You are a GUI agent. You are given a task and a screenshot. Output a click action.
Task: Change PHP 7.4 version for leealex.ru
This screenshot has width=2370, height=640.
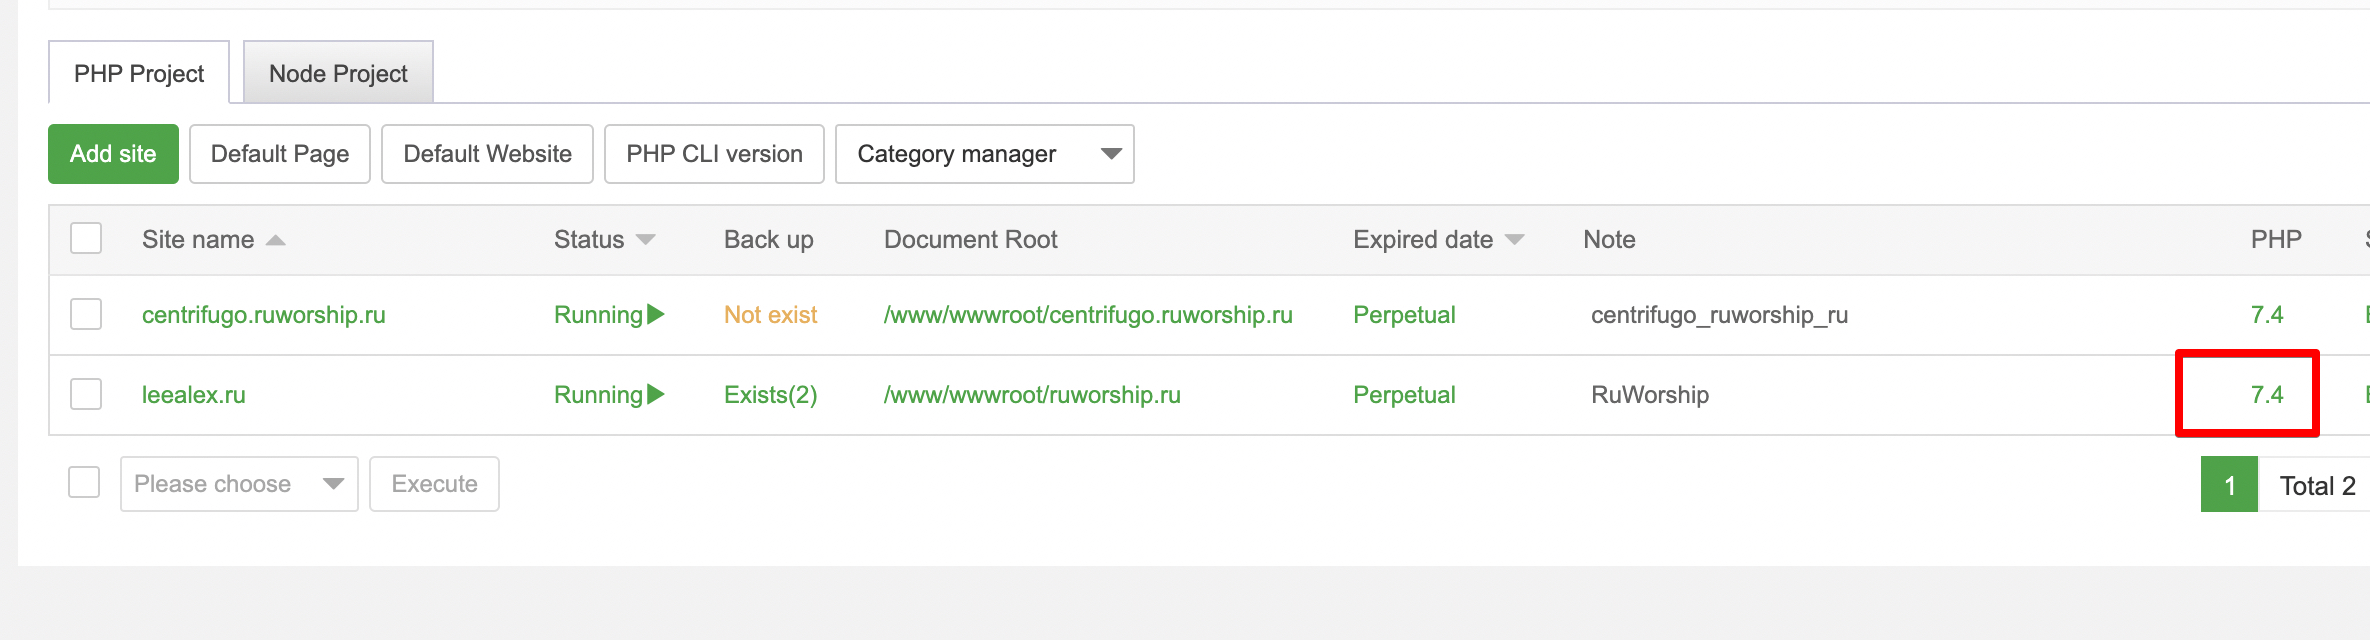(x=2266, y=395)
